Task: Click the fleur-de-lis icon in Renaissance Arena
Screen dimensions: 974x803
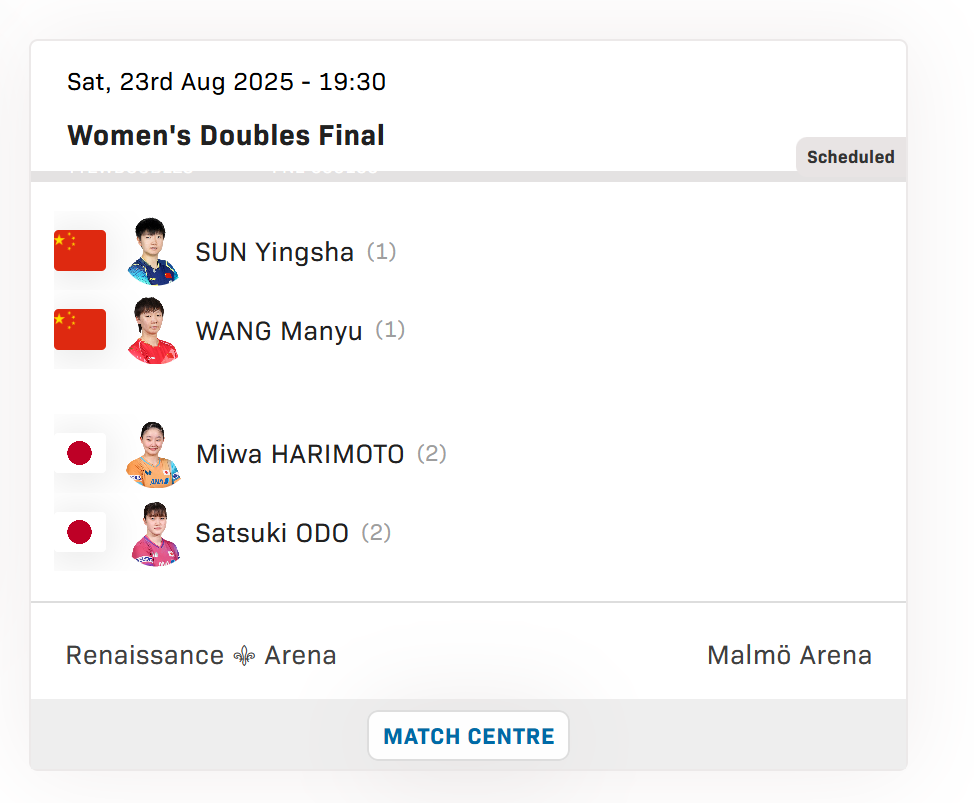Action: 244,655
